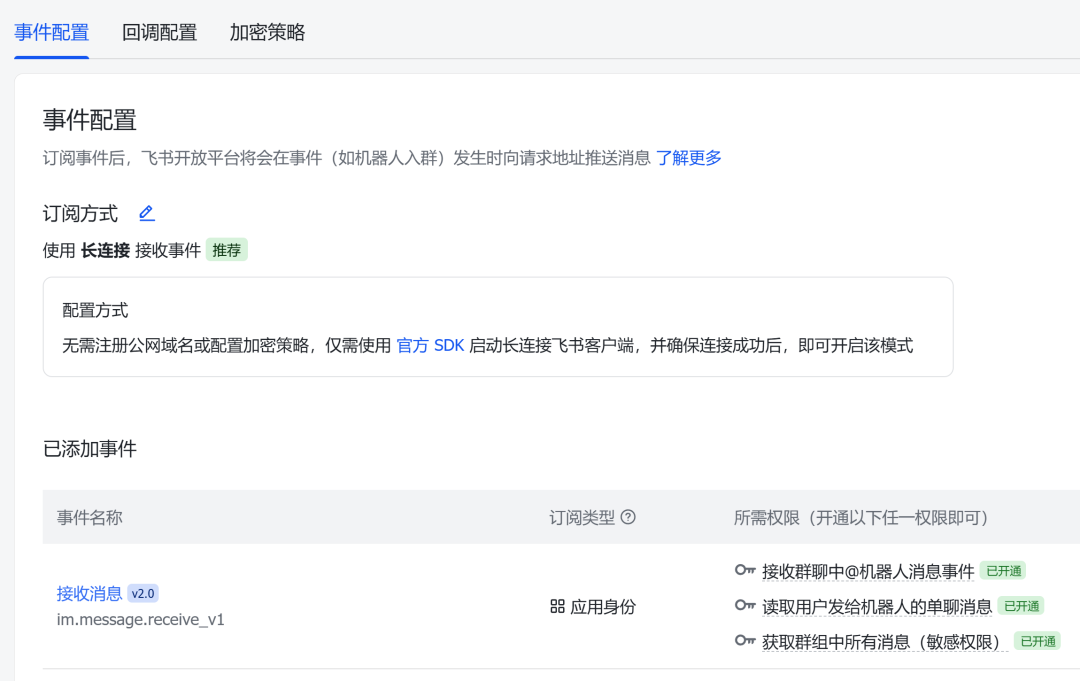This screenshot has height=681, width=1080.
Task: Click the green 推荐 tag
Action: coord(226,250)
